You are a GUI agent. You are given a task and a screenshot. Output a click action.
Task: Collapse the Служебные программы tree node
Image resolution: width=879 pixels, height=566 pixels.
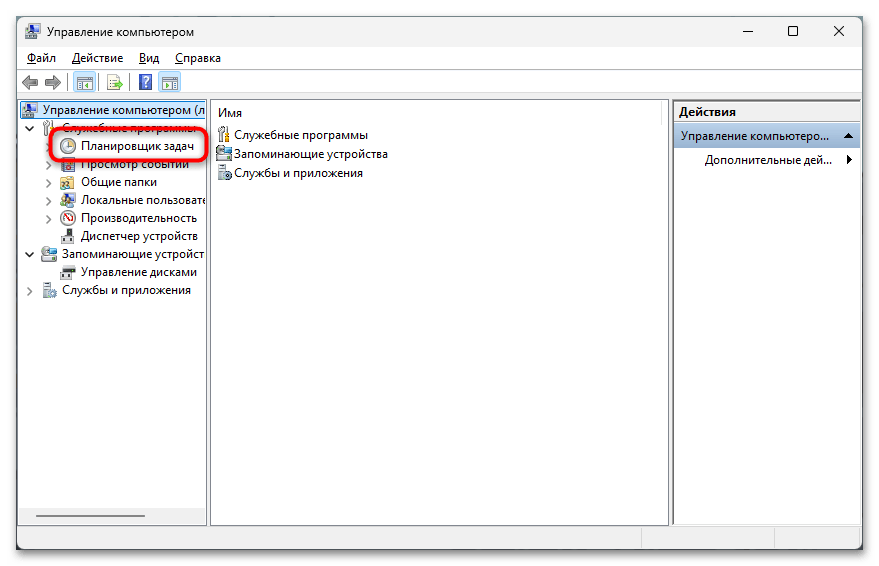click(x=30, y=128)
